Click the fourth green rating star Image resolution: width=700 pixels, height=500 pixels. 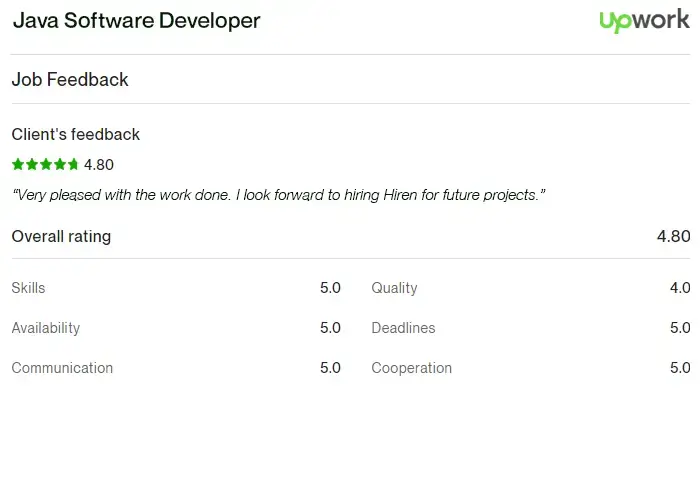59,164
